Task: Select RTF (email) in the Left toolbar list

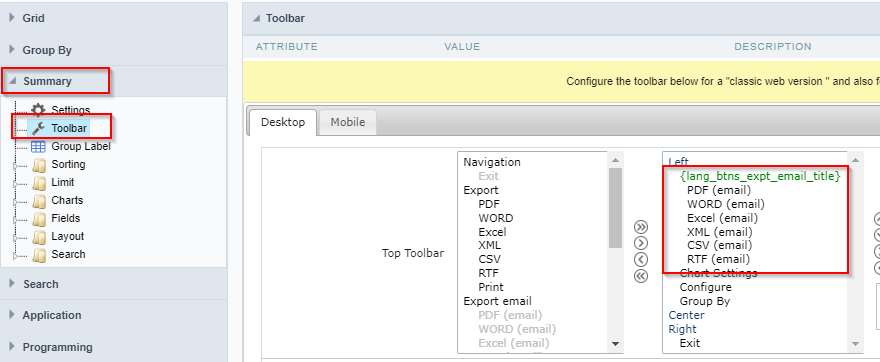Action: tap(718, 259)
